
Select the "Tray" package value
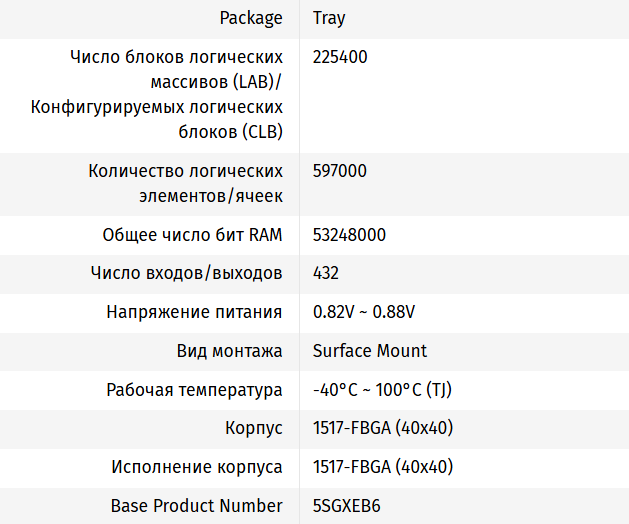pyautogui.click(x=330, y=18)
